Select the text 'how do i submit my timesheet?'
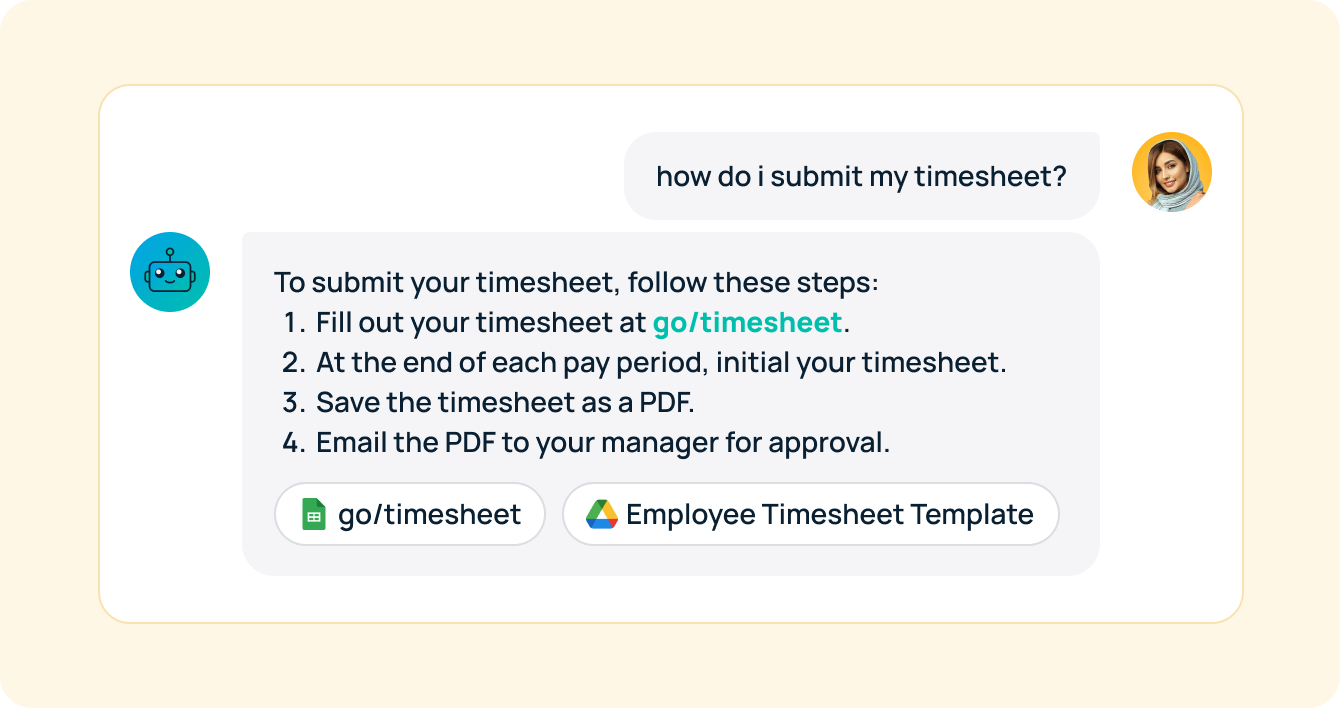Image resolution: width=1340 pixels, height=708 pixels. (x=861, y=175)
